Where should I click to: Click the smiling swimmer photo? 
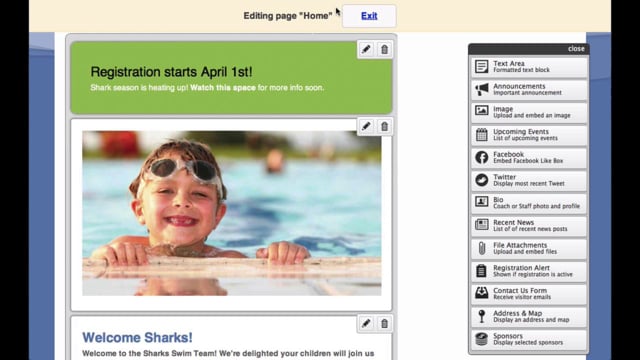click(x=232, y=213)
